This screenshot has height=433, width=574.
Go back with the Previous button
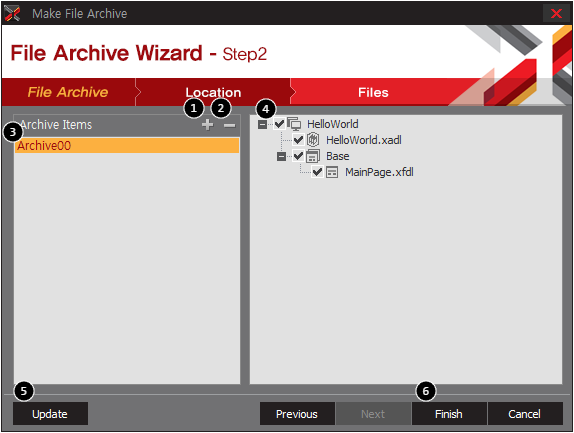(297, 414)
